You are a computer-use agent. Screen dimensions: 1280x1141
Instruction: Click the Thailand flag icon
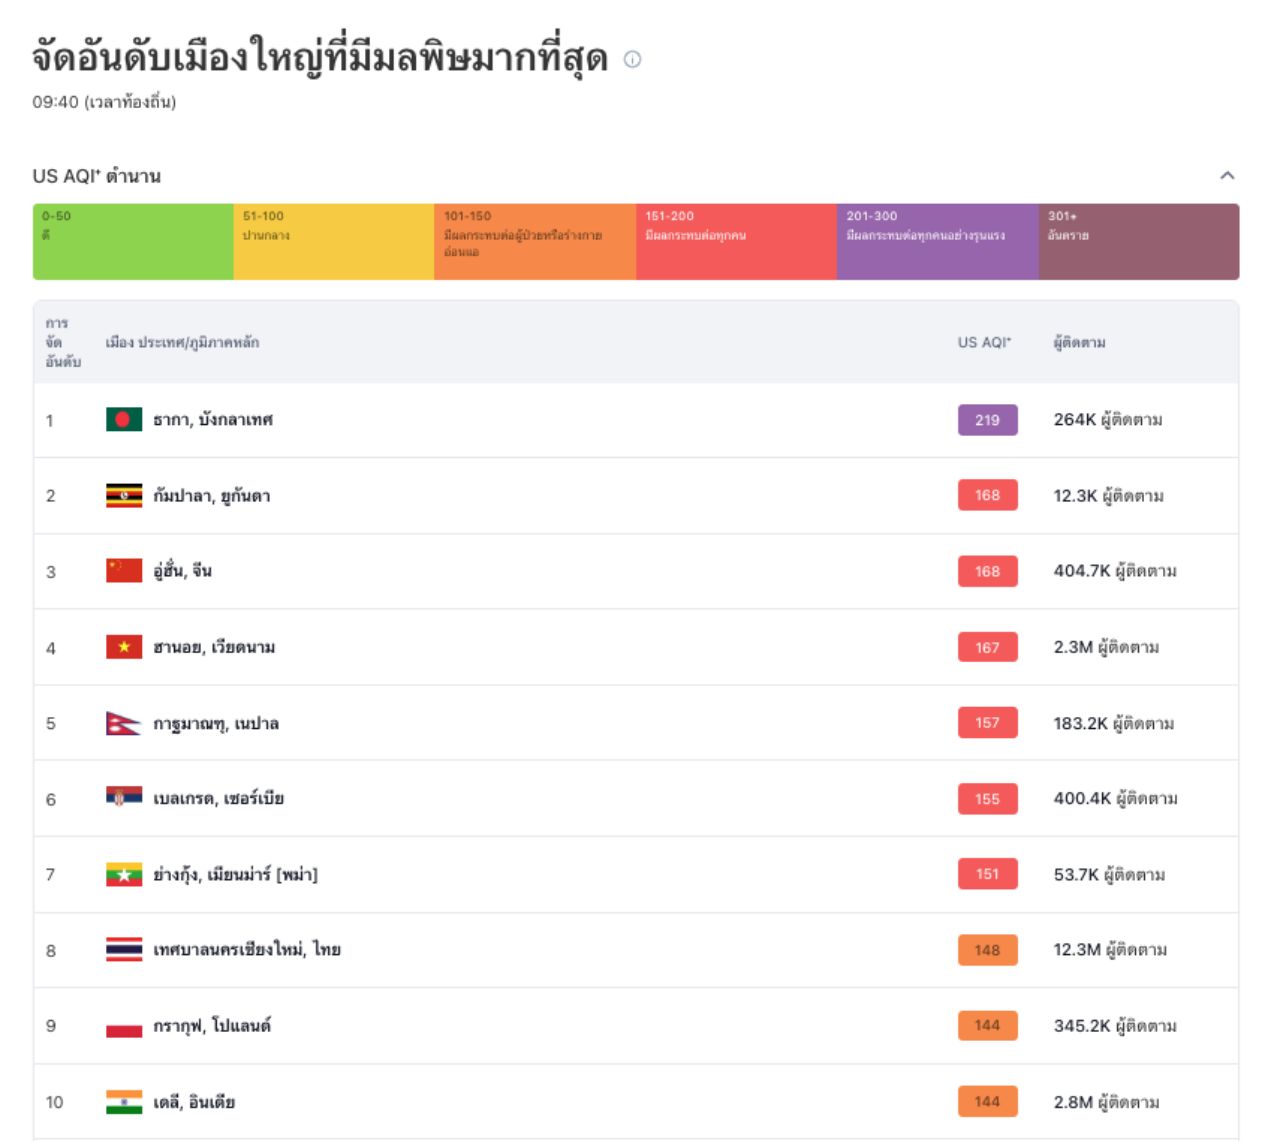click(124, 950)
